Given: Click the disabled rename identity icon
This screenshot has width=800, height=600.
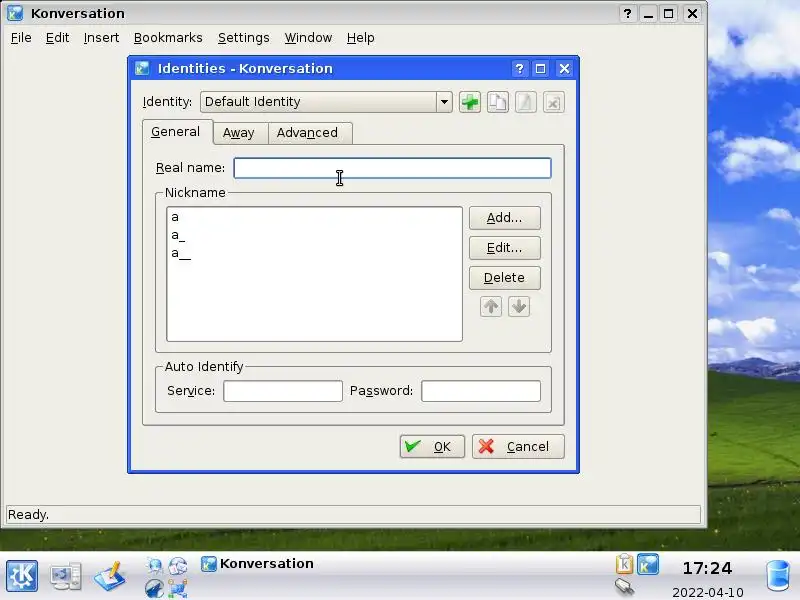Looking at the screenshot, I should coord(526,102).
